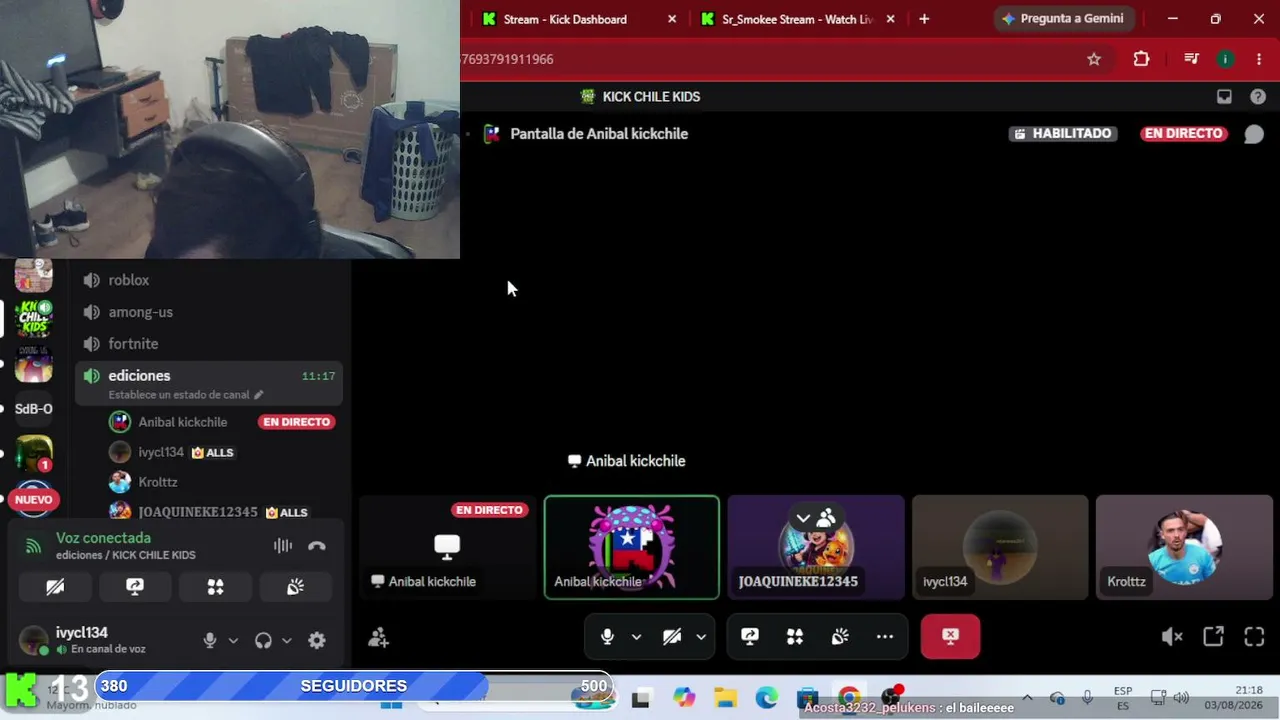The image size is (1280, 720).
Task: Click JOAQUINEKE12345 in the channel member list
Action: [x=197, y=512]
